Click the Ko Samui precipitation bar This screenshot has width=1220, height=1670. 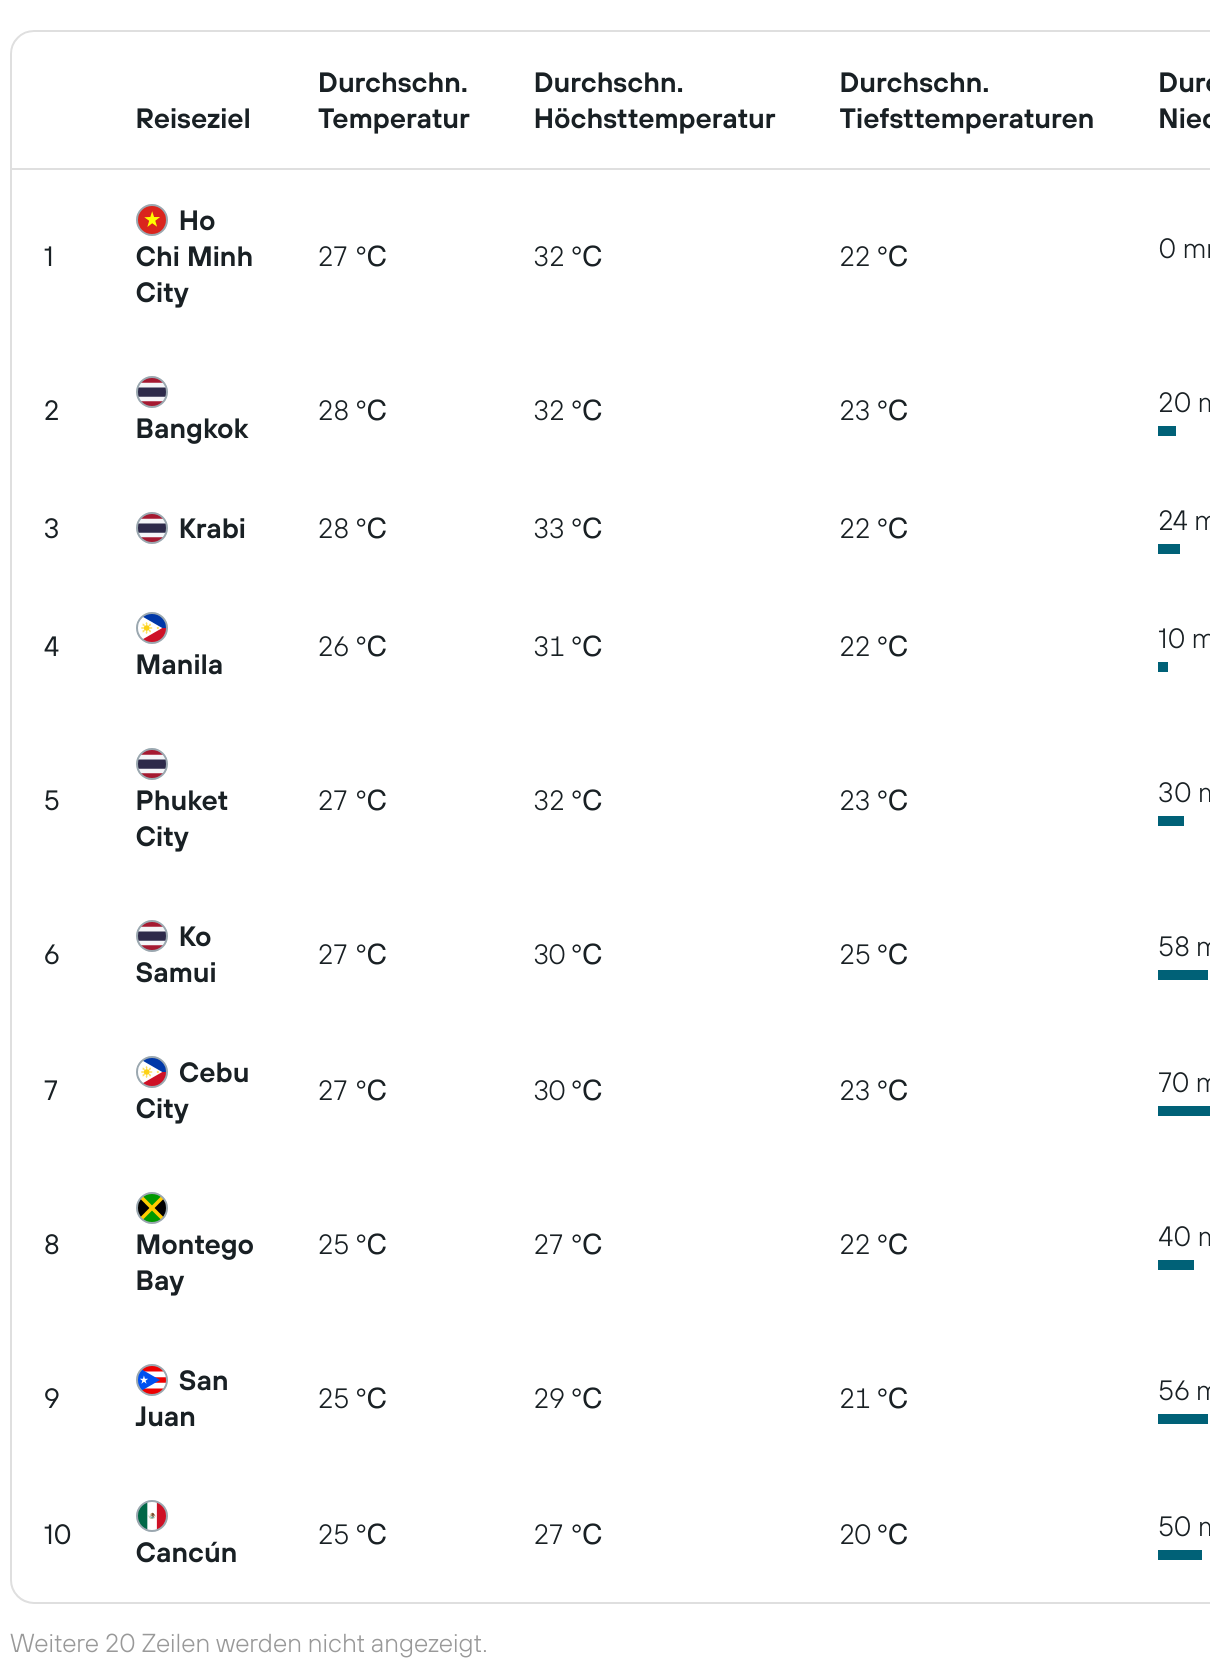(1184, 975)
